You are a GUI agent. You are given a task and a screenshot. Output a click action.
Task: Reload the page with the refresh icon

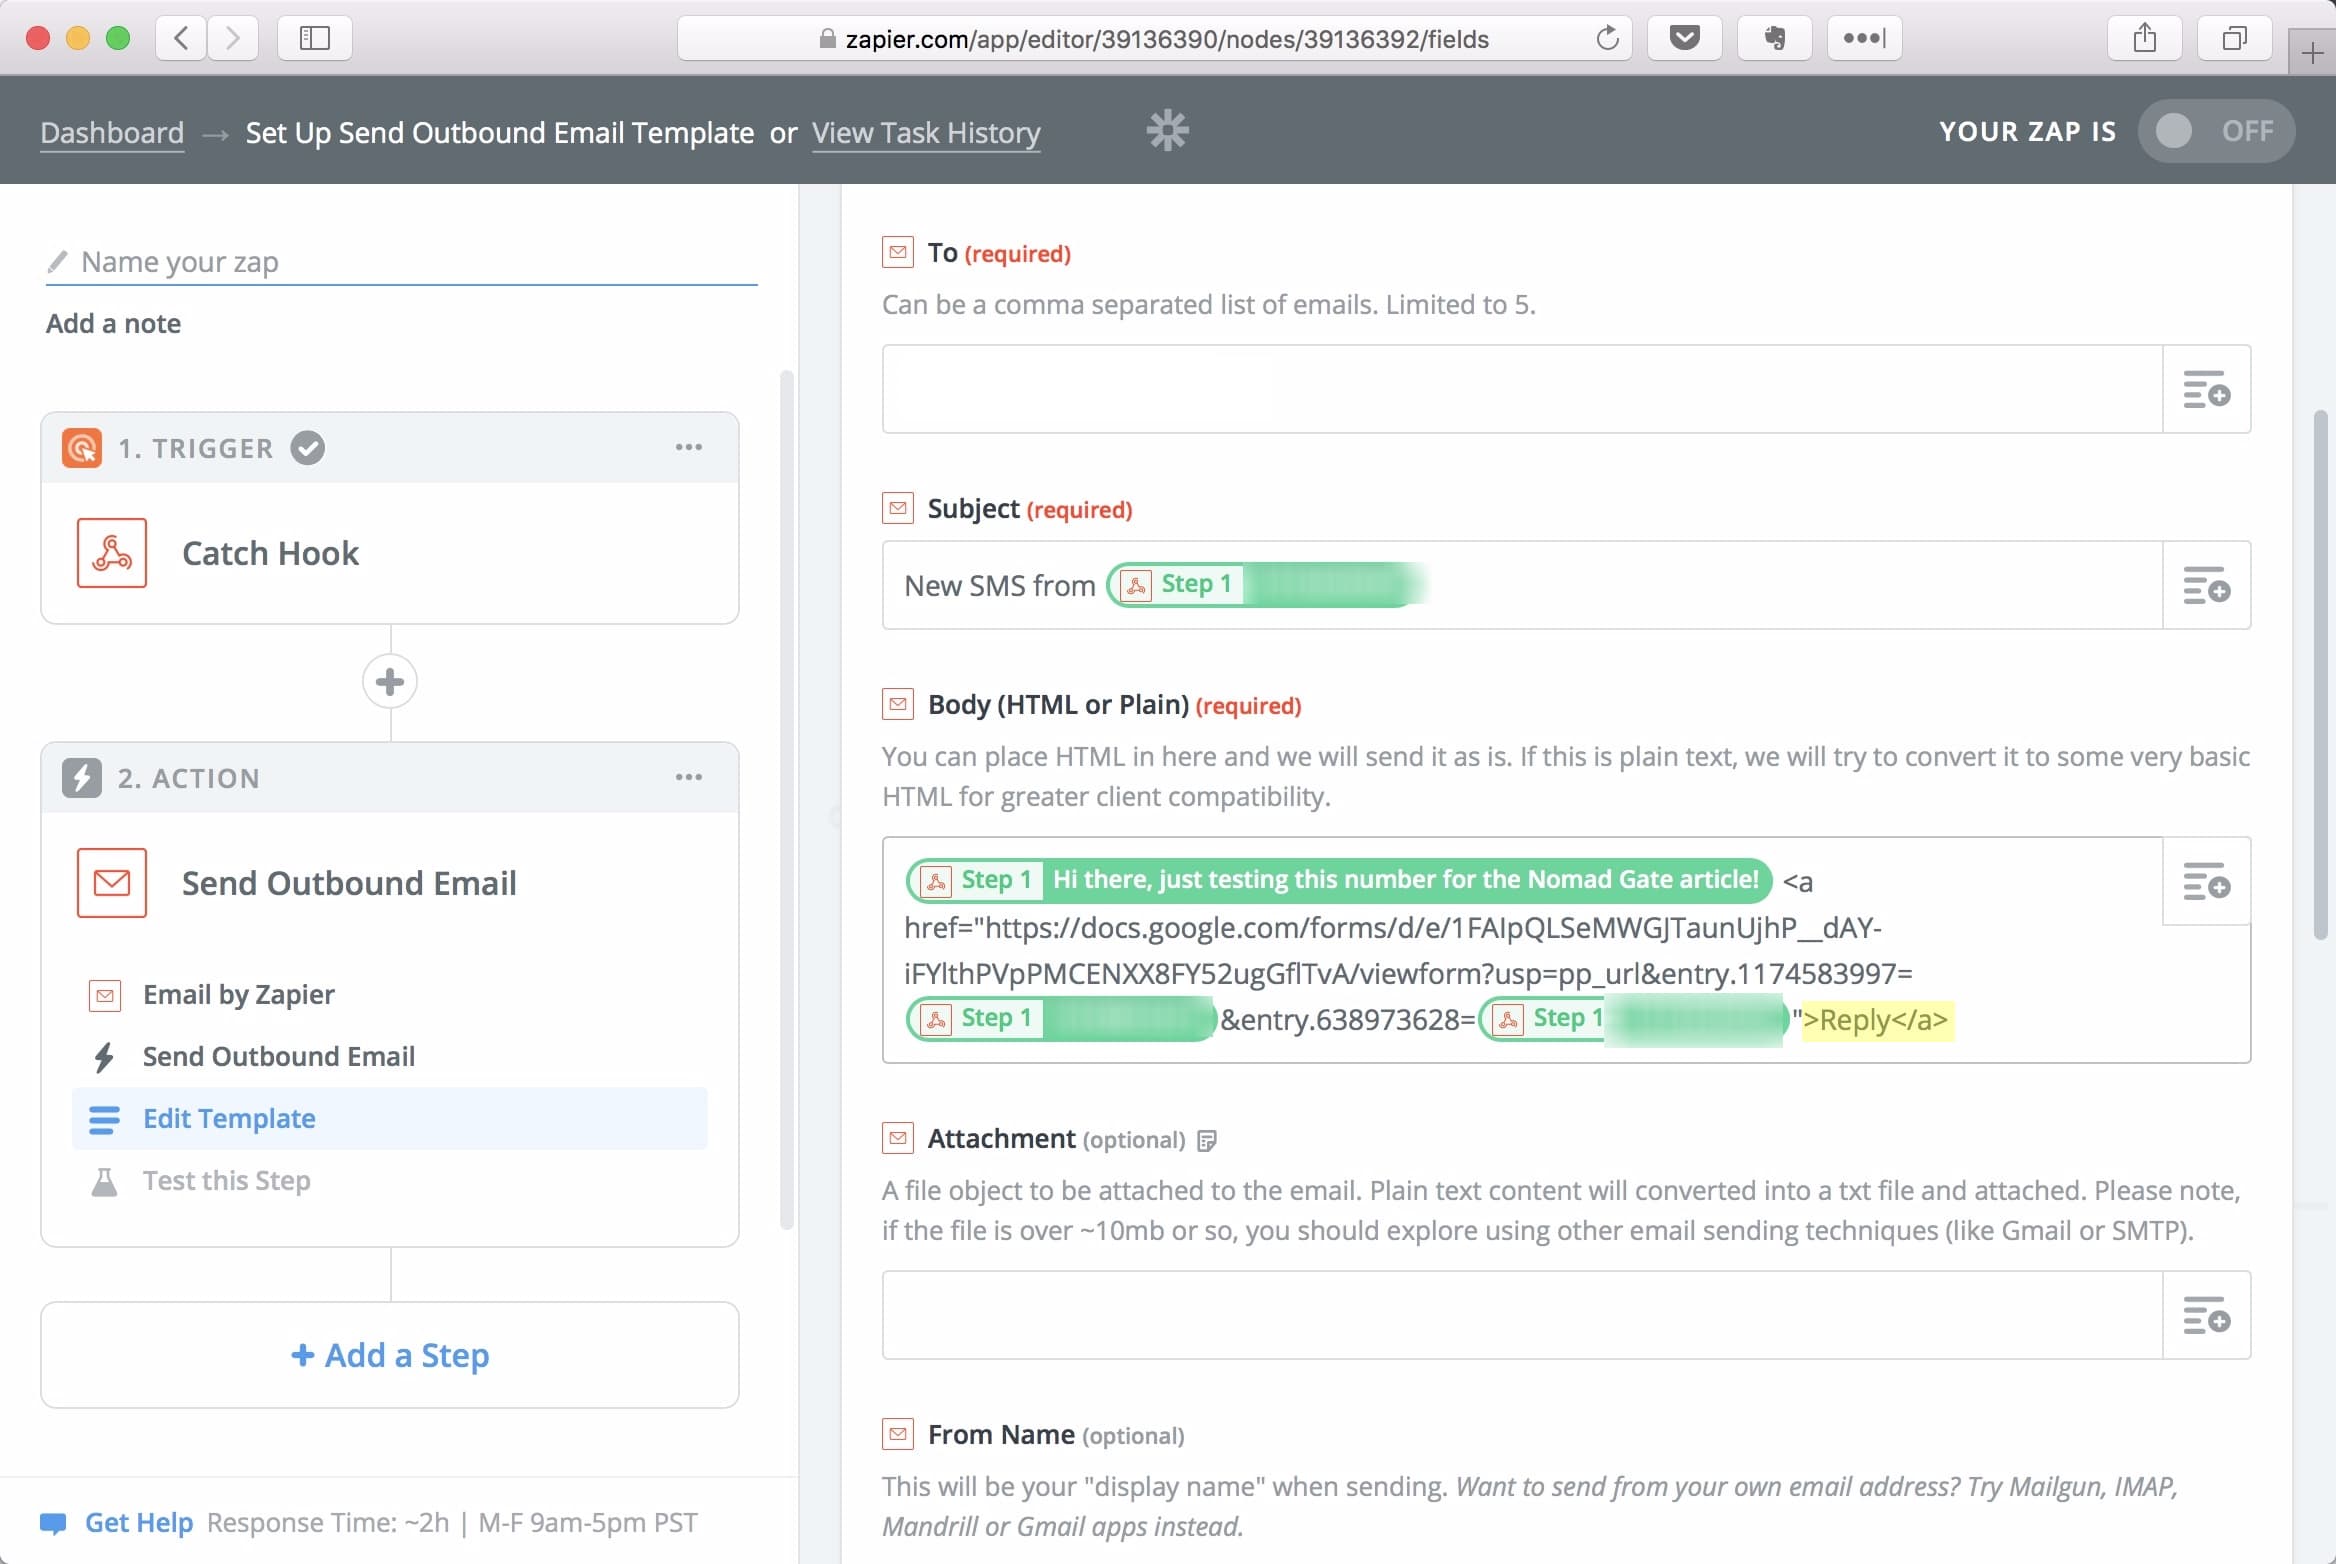pos(1607,39)
